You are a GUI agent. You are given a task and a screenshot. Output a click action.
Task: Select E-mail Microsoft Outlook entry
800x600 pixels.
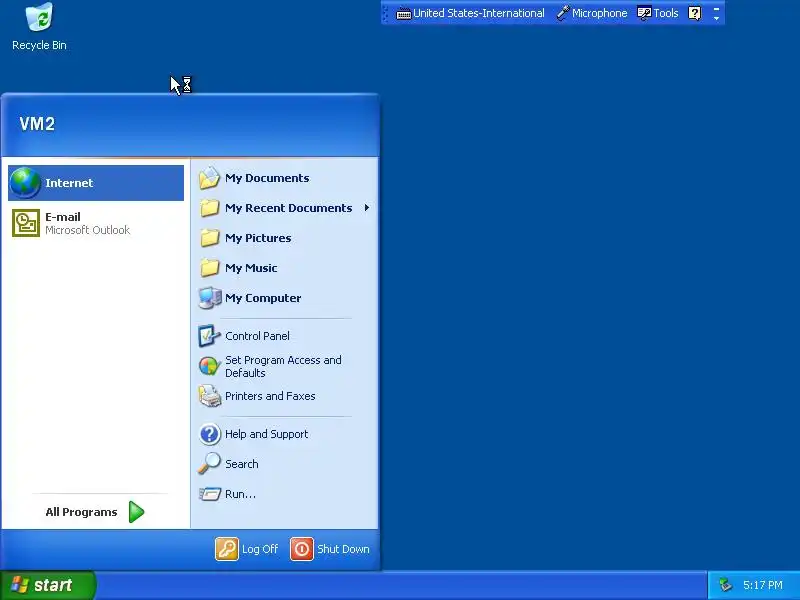pos(96,223)
